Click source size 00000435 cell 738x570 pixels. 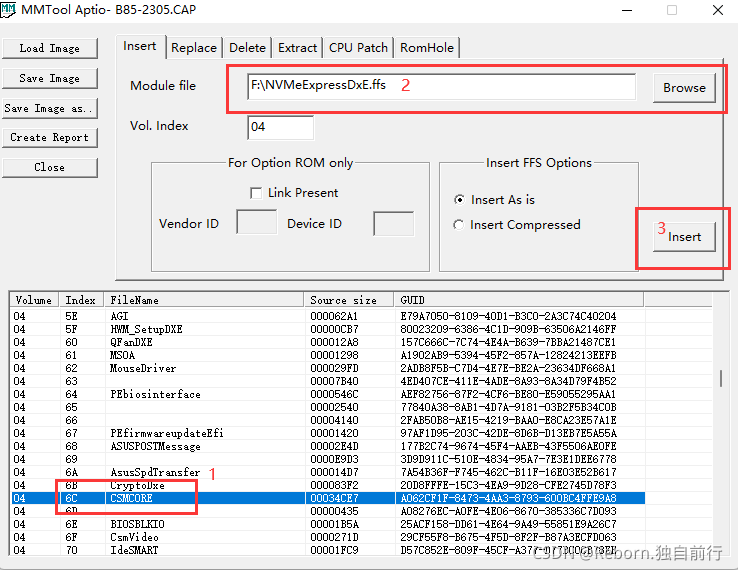click(x=334, y=511)
